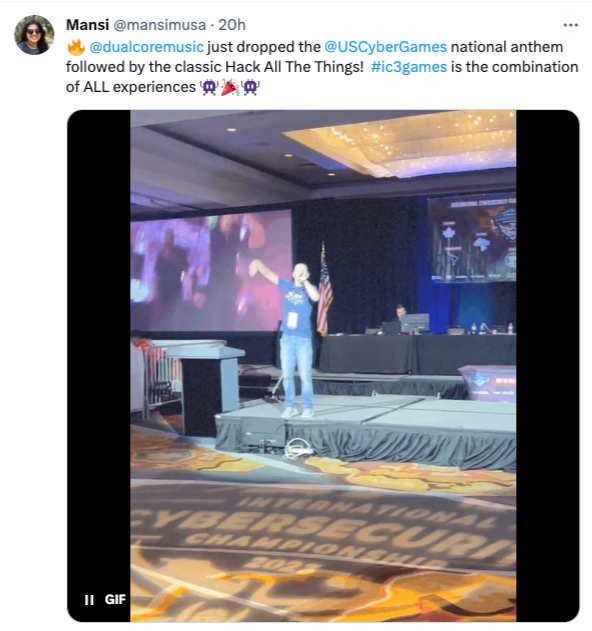Viewport: 592px width, 631px height.
Task: Click the large projection screen in GIF
Action: (x=211, y=272)
